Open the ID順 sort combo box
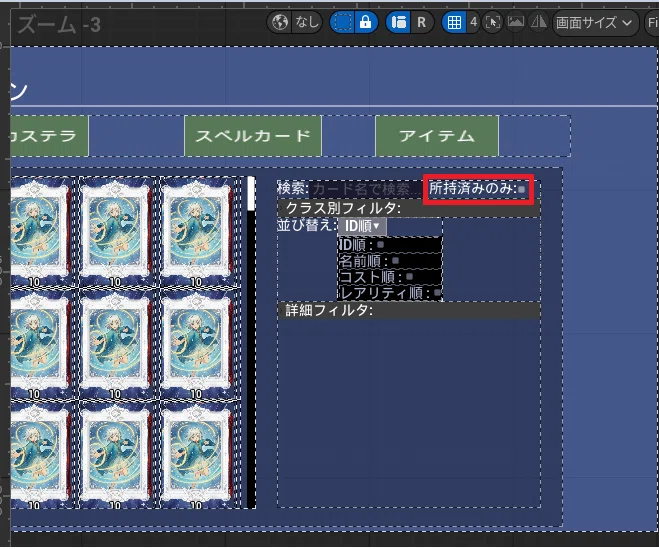 pos(362,226)
